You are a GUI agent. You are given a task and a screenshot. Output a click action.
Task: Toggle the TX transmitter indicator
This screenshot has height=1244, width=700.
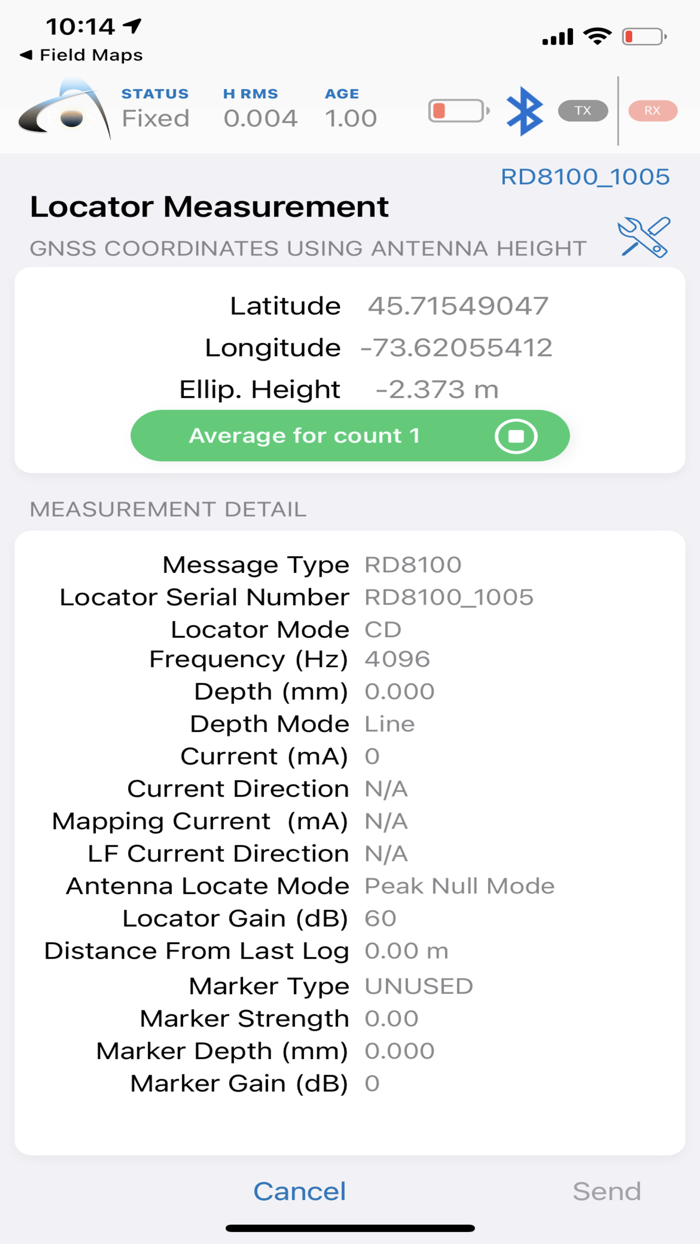click(583, 110)
